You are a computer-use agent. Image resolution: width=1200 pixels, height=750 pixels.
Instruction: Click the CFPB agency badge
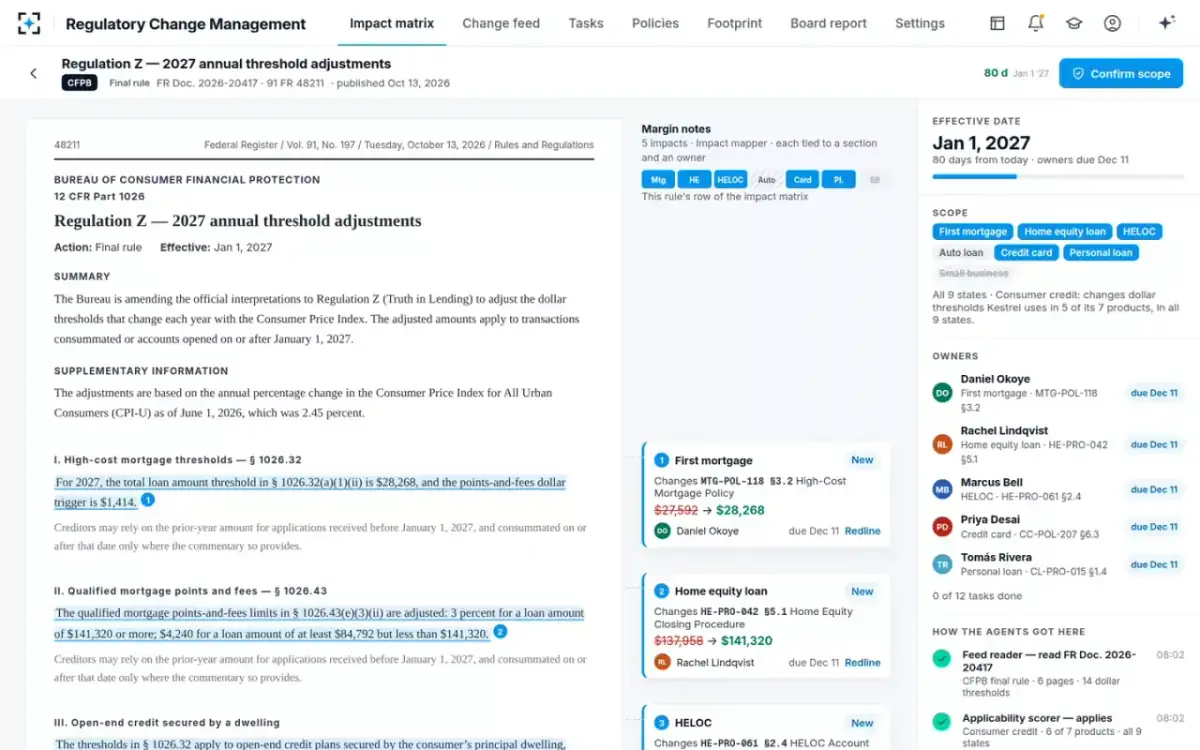(80, 83)
